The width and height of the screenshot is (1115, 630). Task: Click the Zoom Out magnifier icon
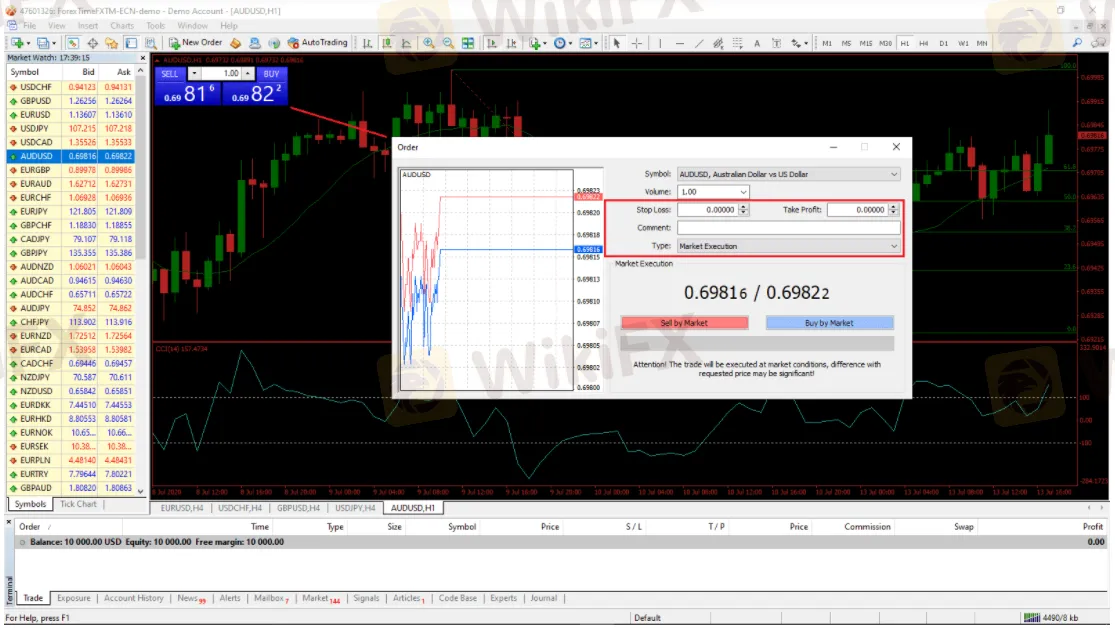coord(448,43)
